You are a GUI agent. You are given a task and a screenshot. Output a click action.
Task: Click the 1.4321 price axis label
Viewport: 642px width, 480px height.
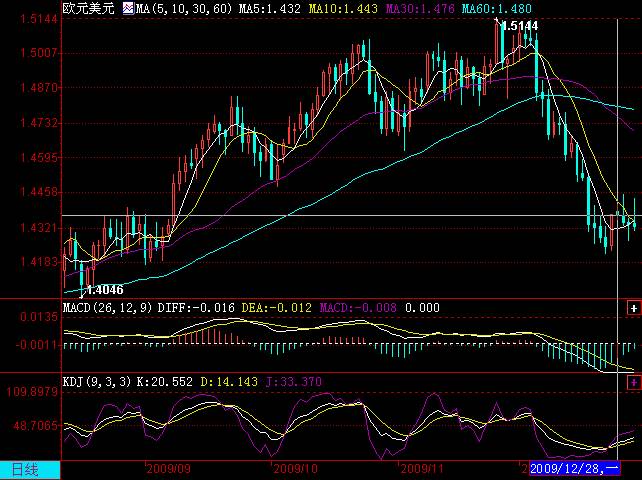pyautogui.click(x=39, y=227)
